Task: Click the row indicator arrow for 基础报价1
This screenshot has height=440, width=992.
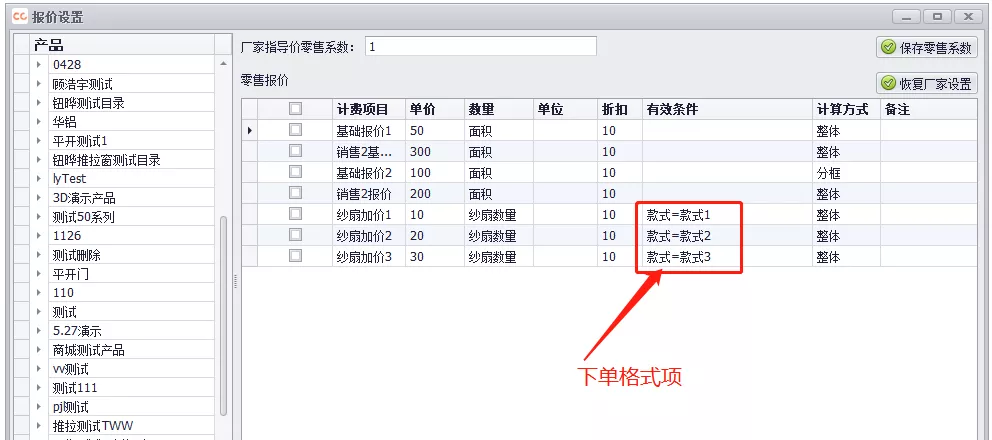Action: [x=249, y=131]
